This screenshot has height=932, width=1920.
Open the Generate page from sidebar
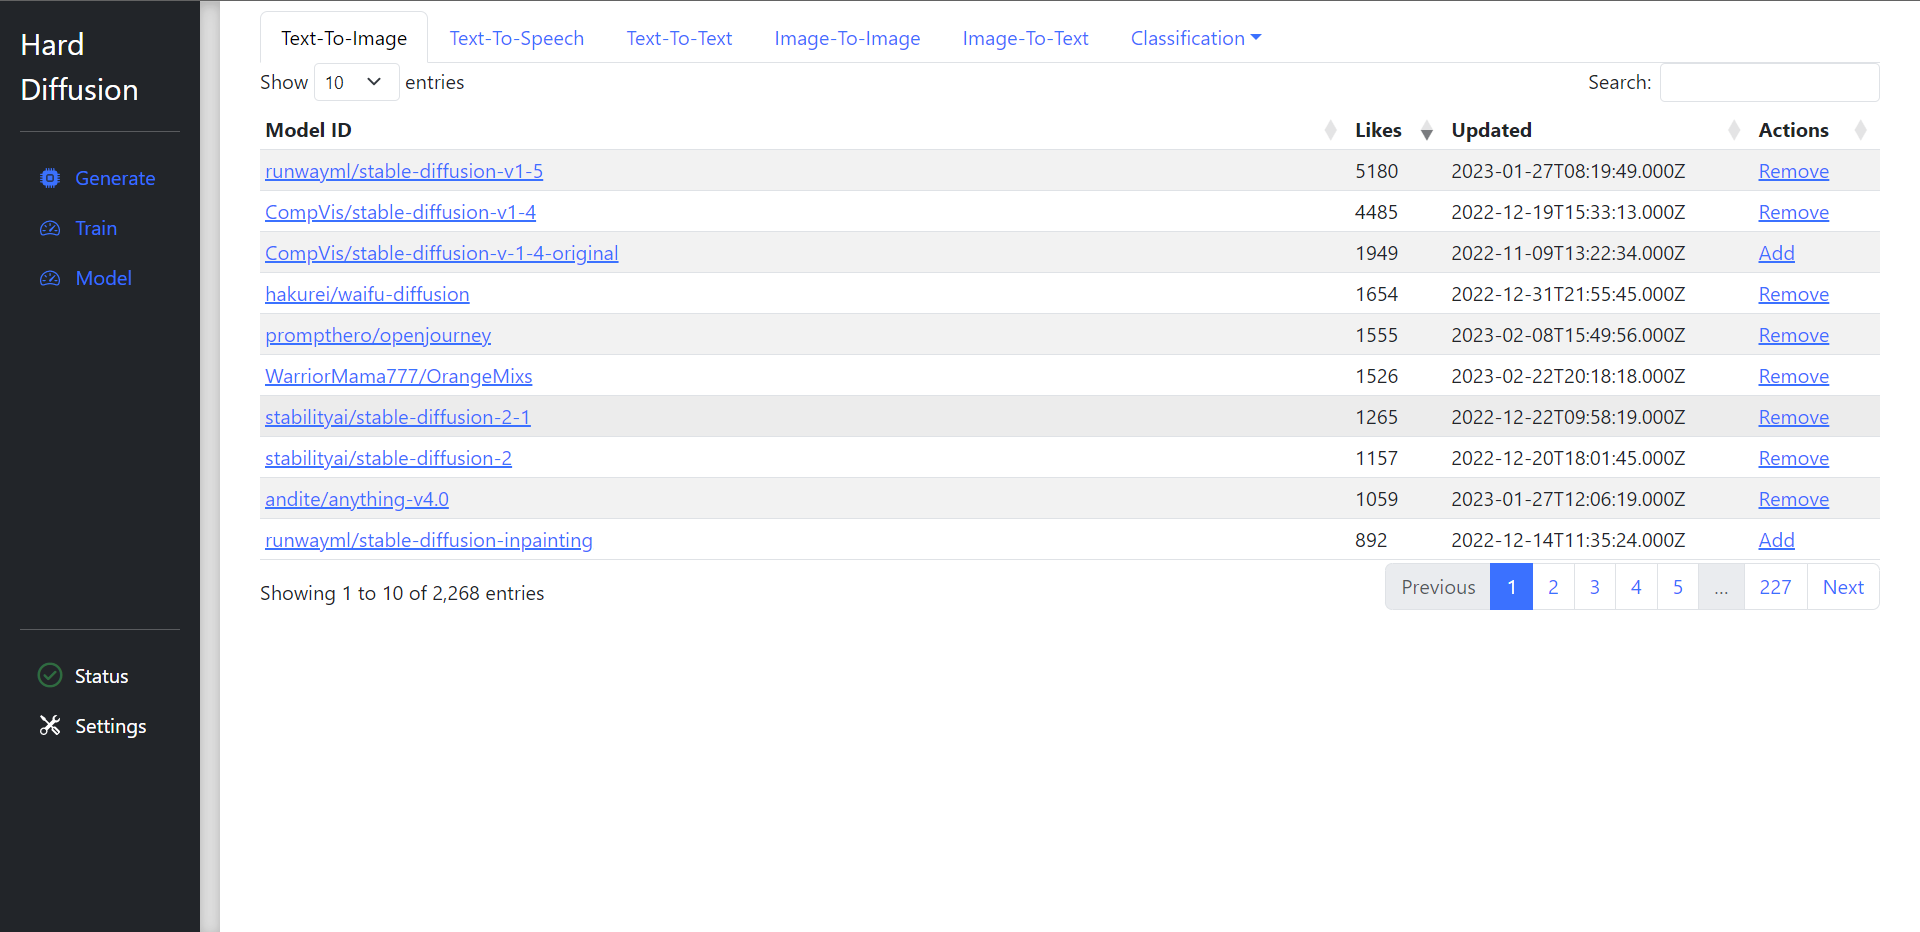click(x=115, y=178)
